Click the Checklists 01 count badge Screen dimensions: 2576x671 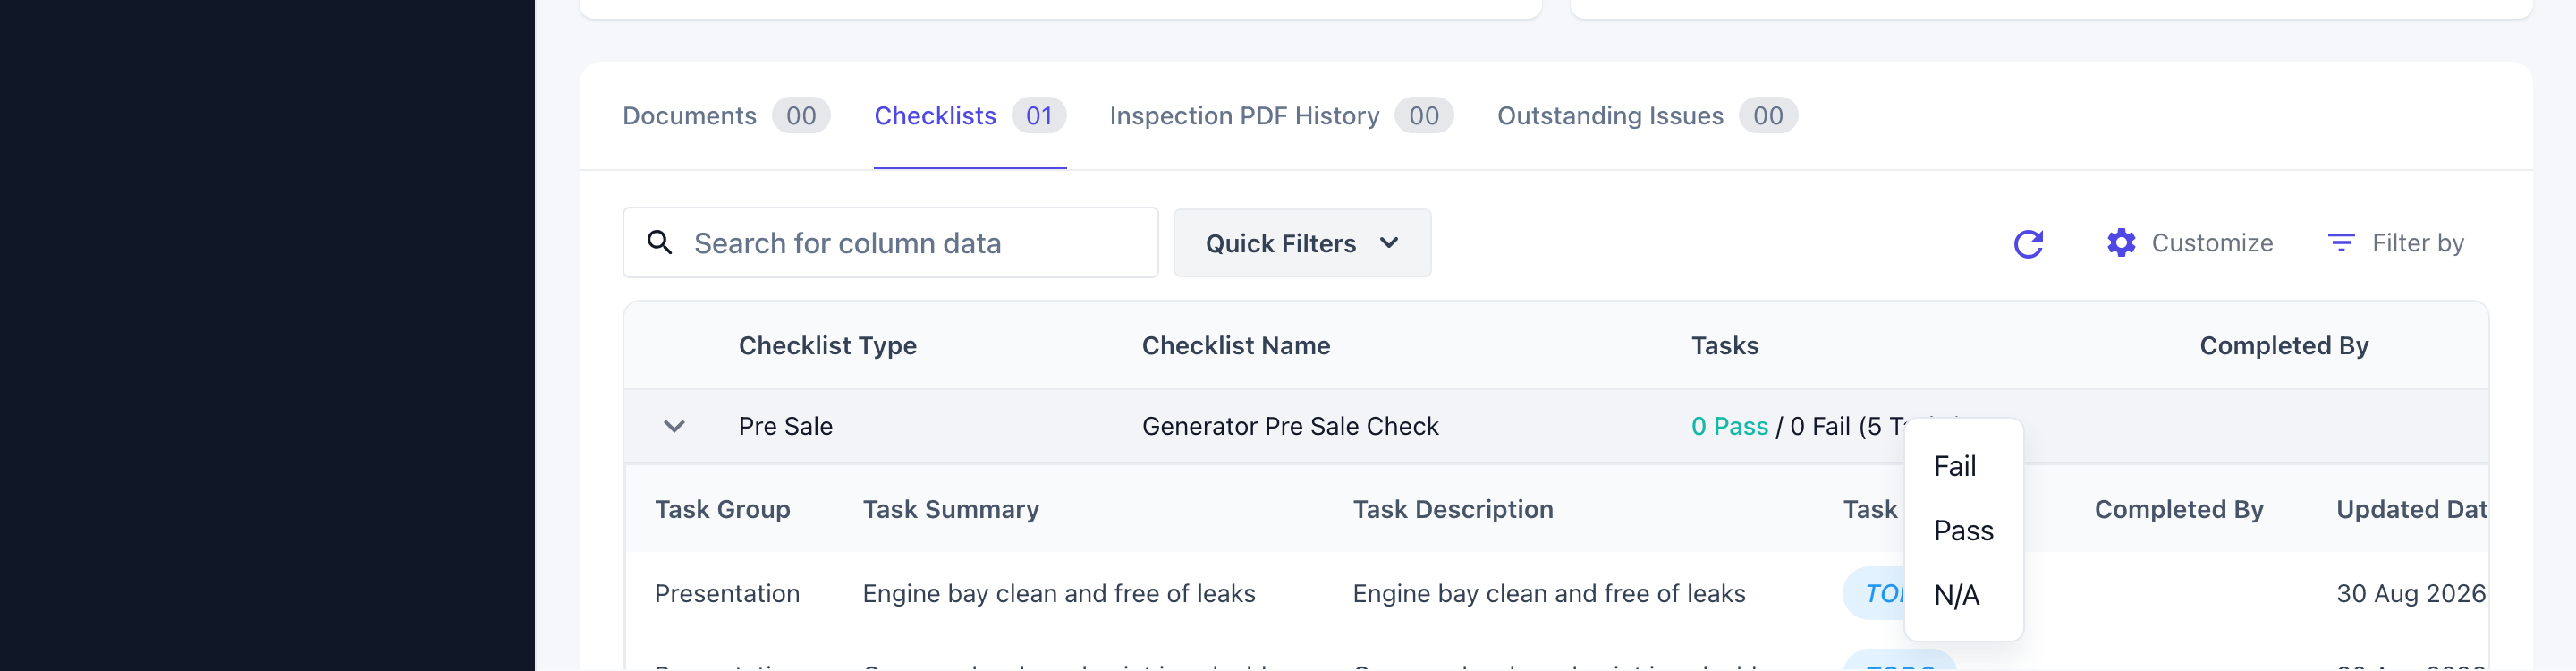1039,116
